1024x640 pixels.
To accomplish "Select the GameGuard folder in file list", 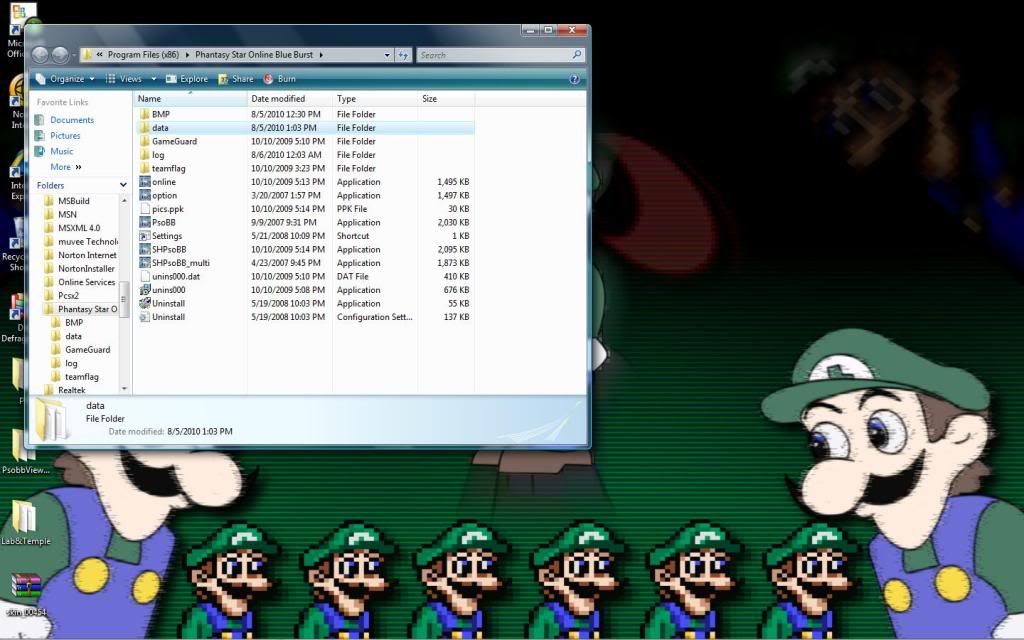I will pos(173,142).
